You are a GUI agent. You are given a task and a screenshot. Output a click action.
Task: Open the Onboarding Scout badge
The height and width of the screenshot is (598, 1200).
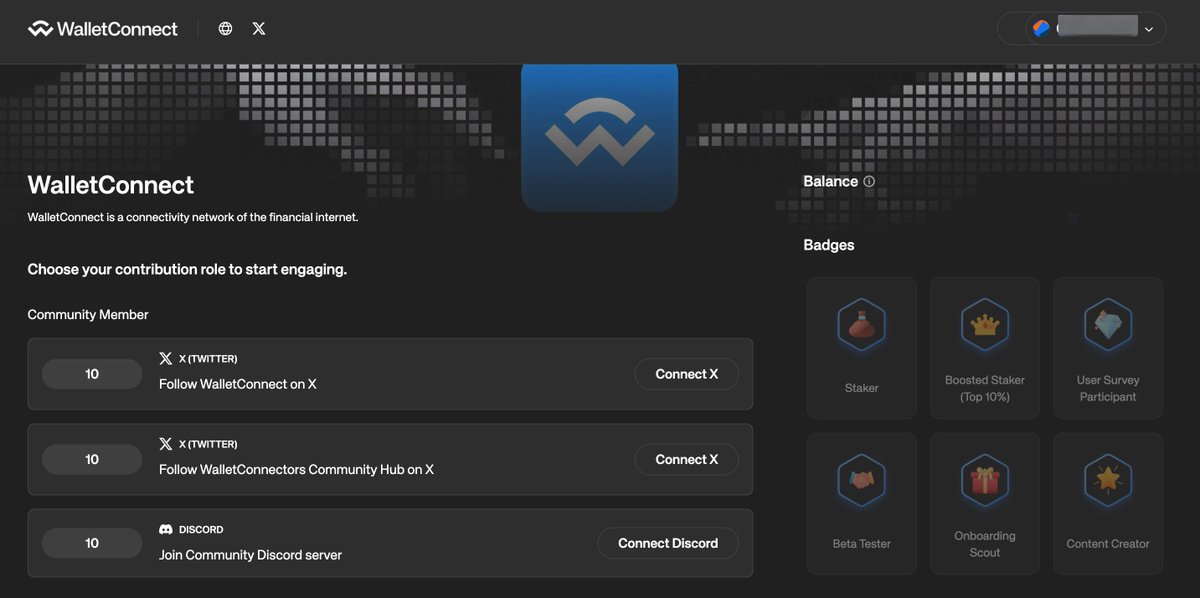(x=984, y=503)
